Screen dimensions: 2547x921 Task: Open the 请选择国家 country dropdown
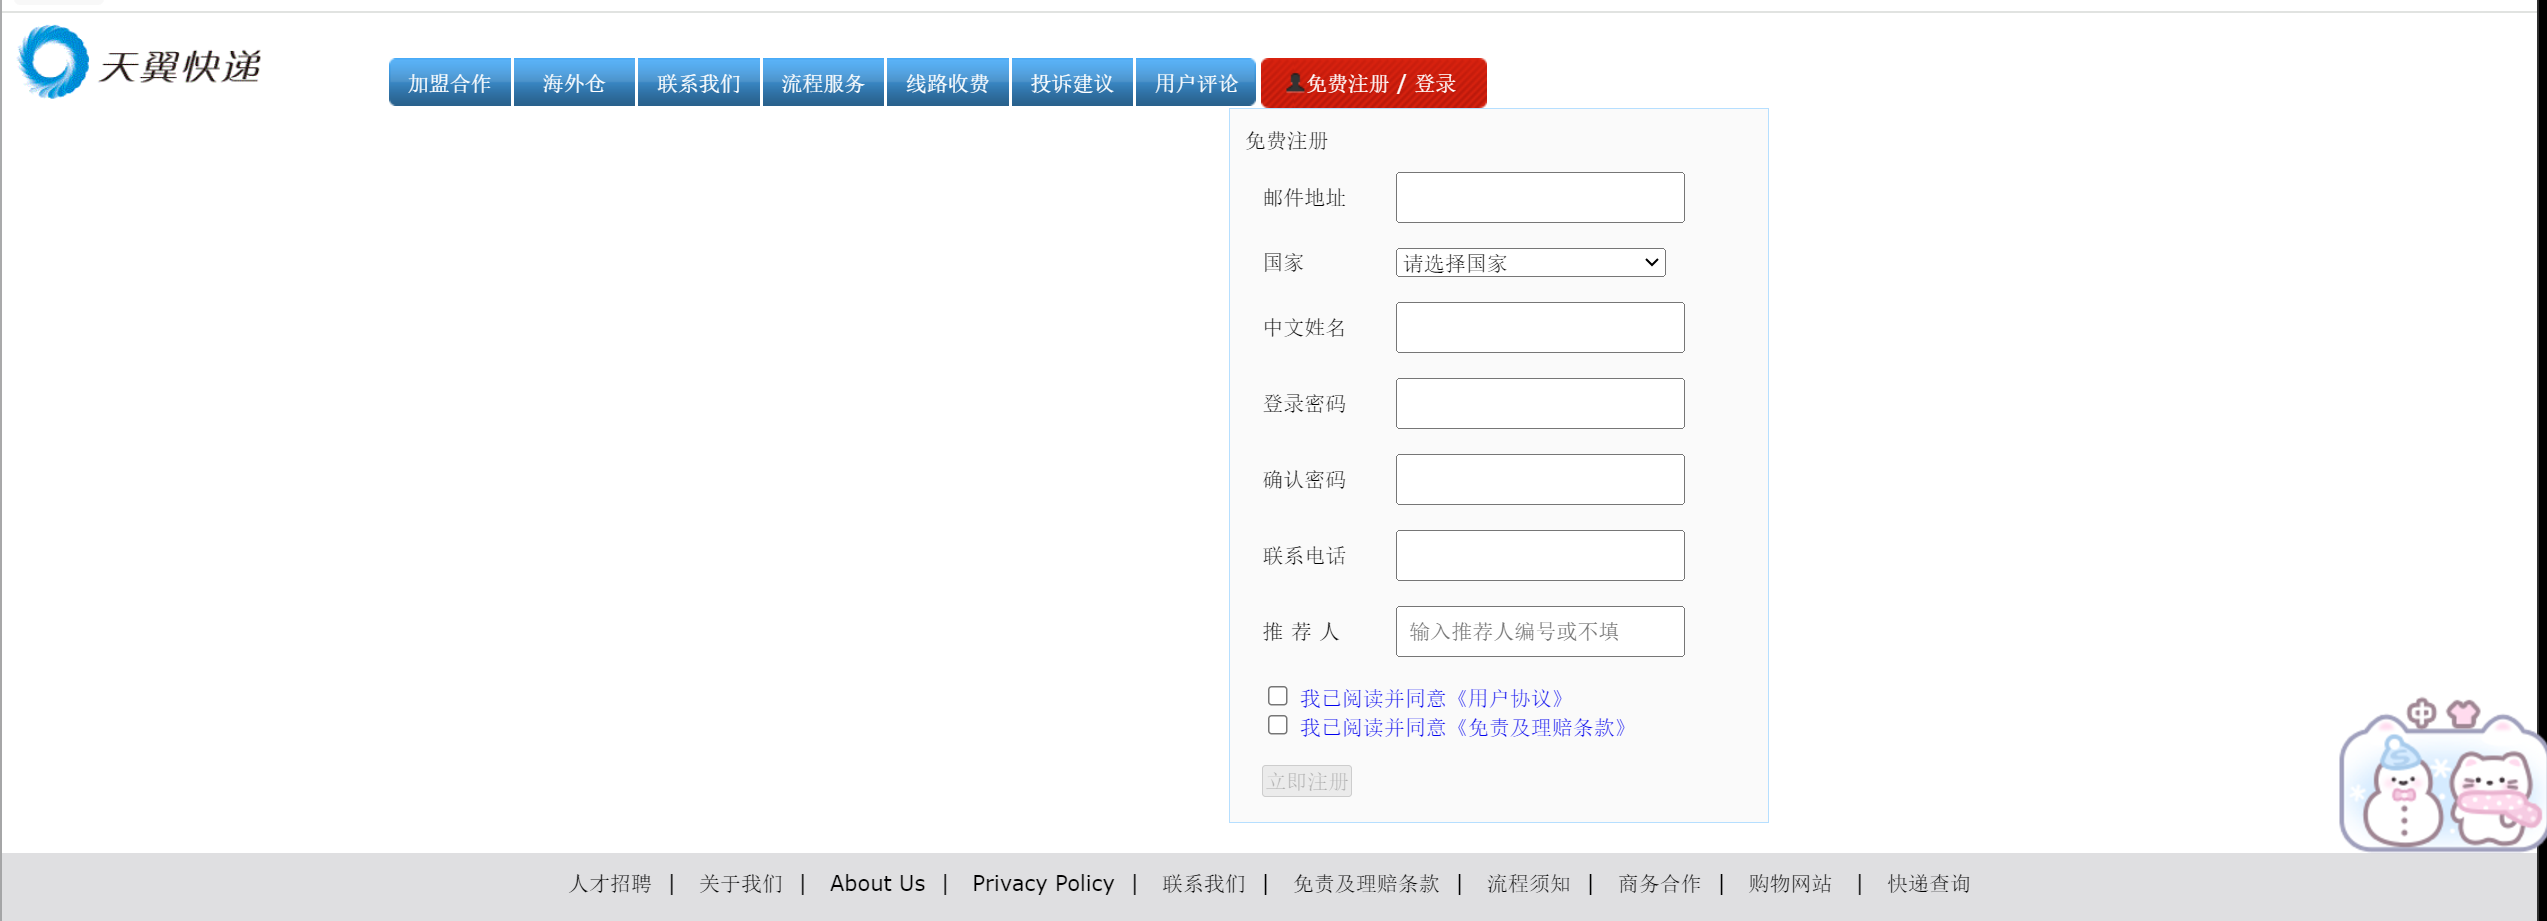(1530, 262)
